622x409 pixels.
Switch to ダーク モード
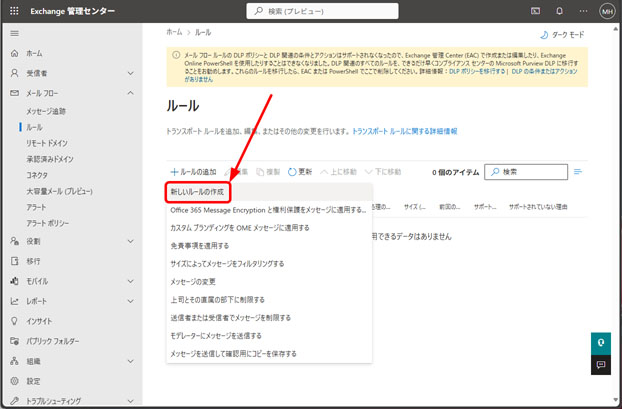point(562,35)
